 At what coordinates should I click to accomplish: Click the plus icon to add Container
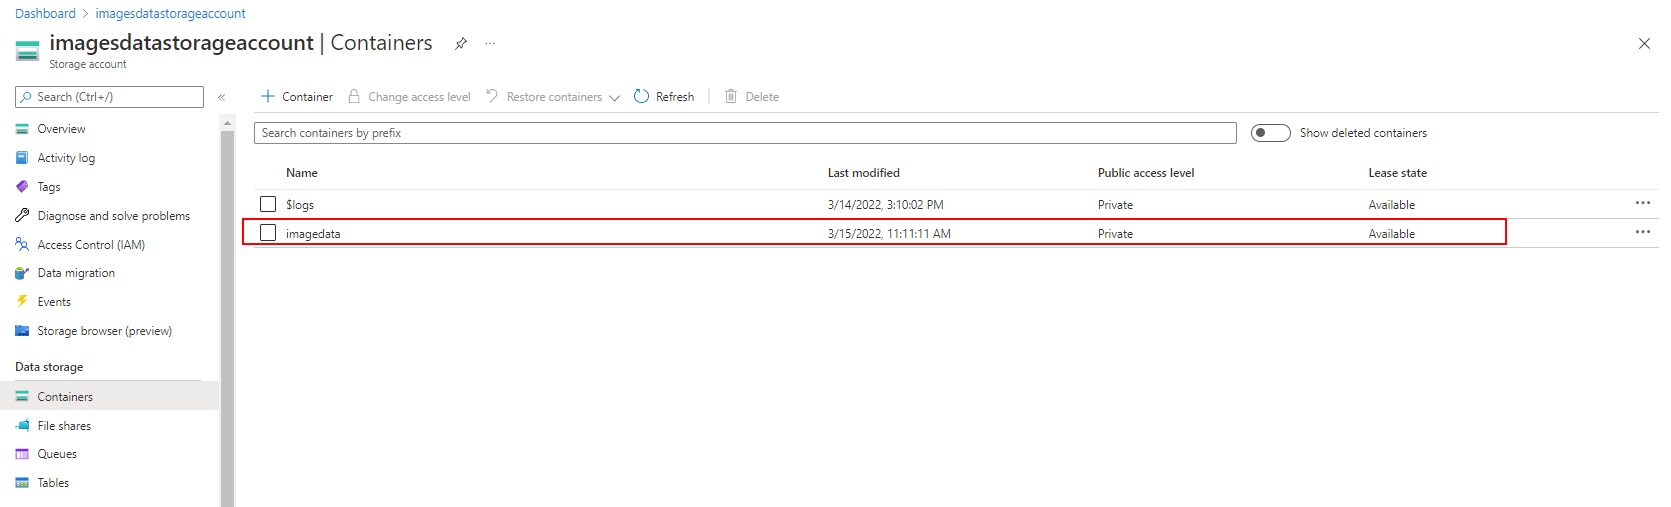(x=268, y=96)
